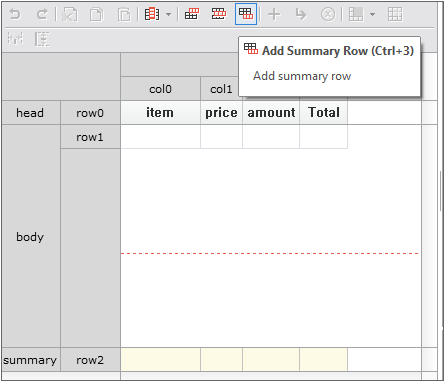Image resolution: width=444 pixels, height=381 pixels.
Task: Select the summary band label
Action: (31, 360)
